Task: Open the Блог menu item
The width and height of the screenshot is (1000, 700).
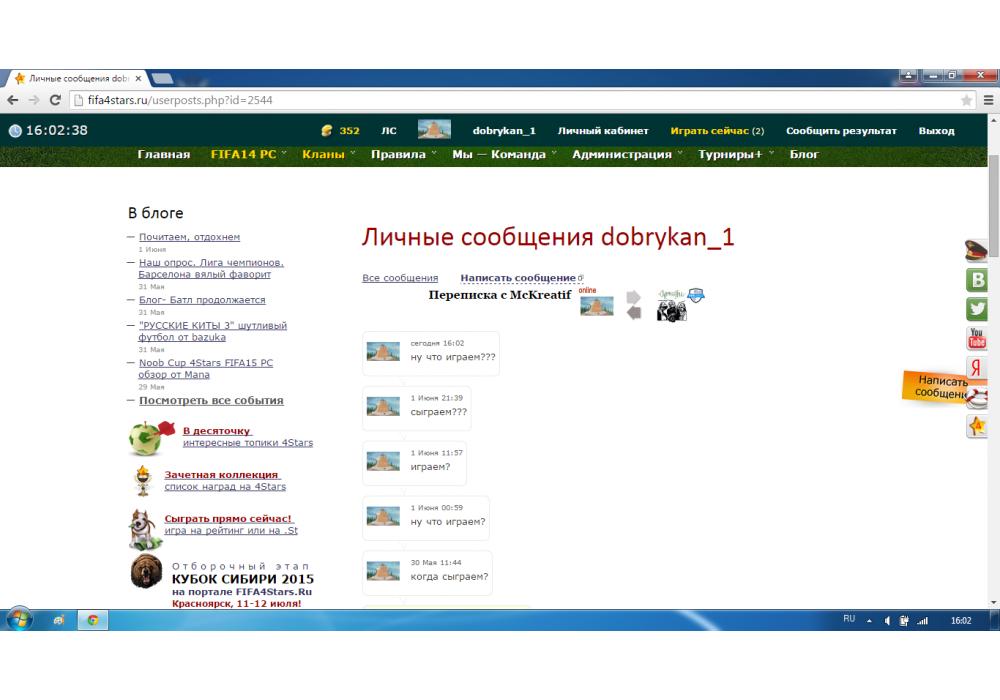Action: click(x=804, y=154)
